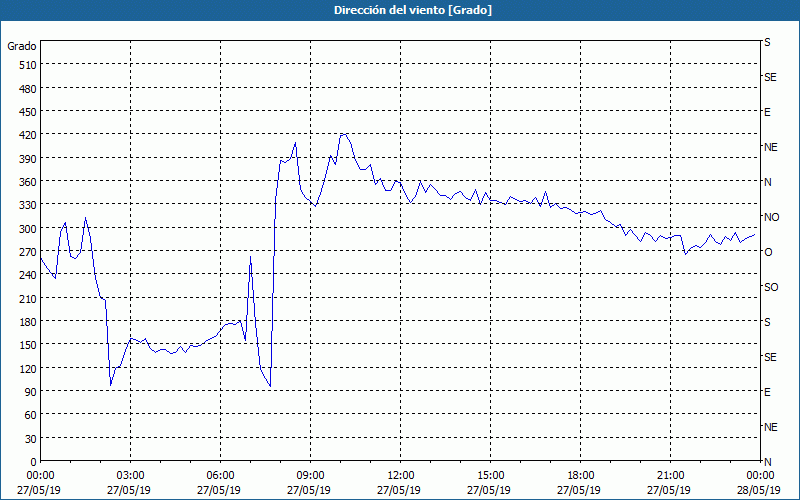Select the 'SO' compass direction label
Image resolution: width=800 pixels, height=500 pixels.
tap(771, 287)
